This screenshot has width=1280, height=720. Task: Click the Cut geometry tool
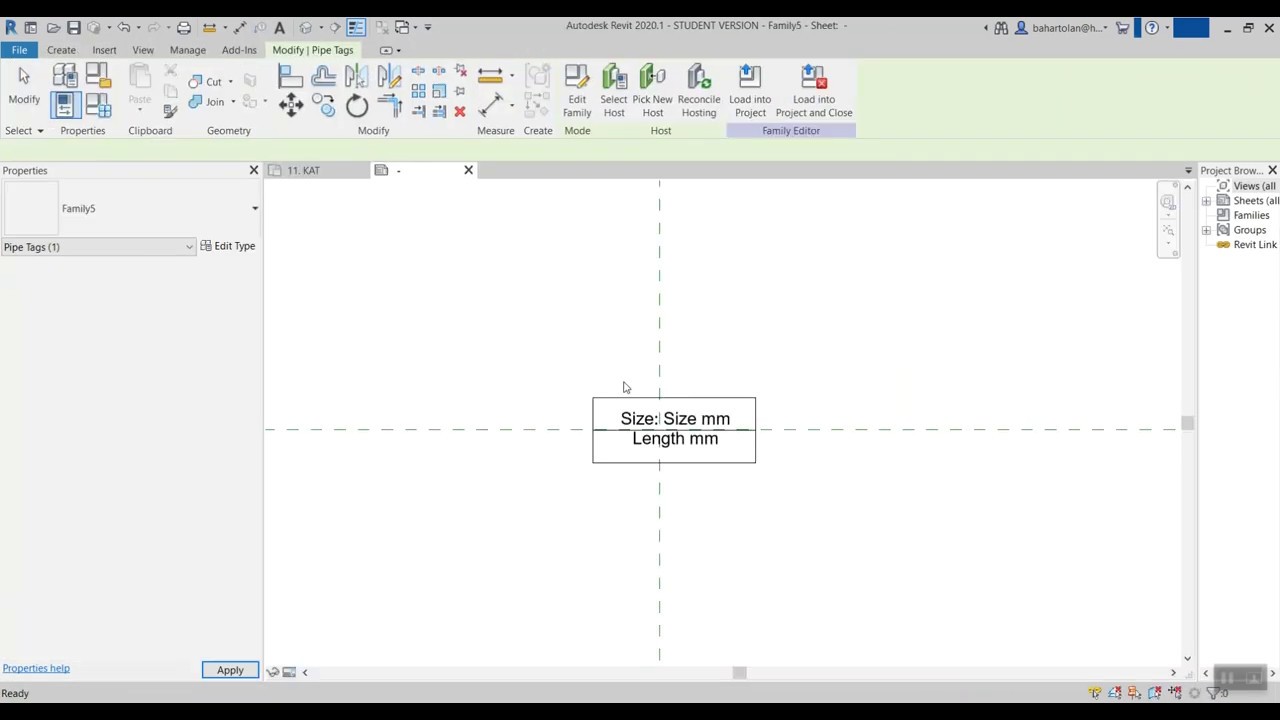click(204, 82)
